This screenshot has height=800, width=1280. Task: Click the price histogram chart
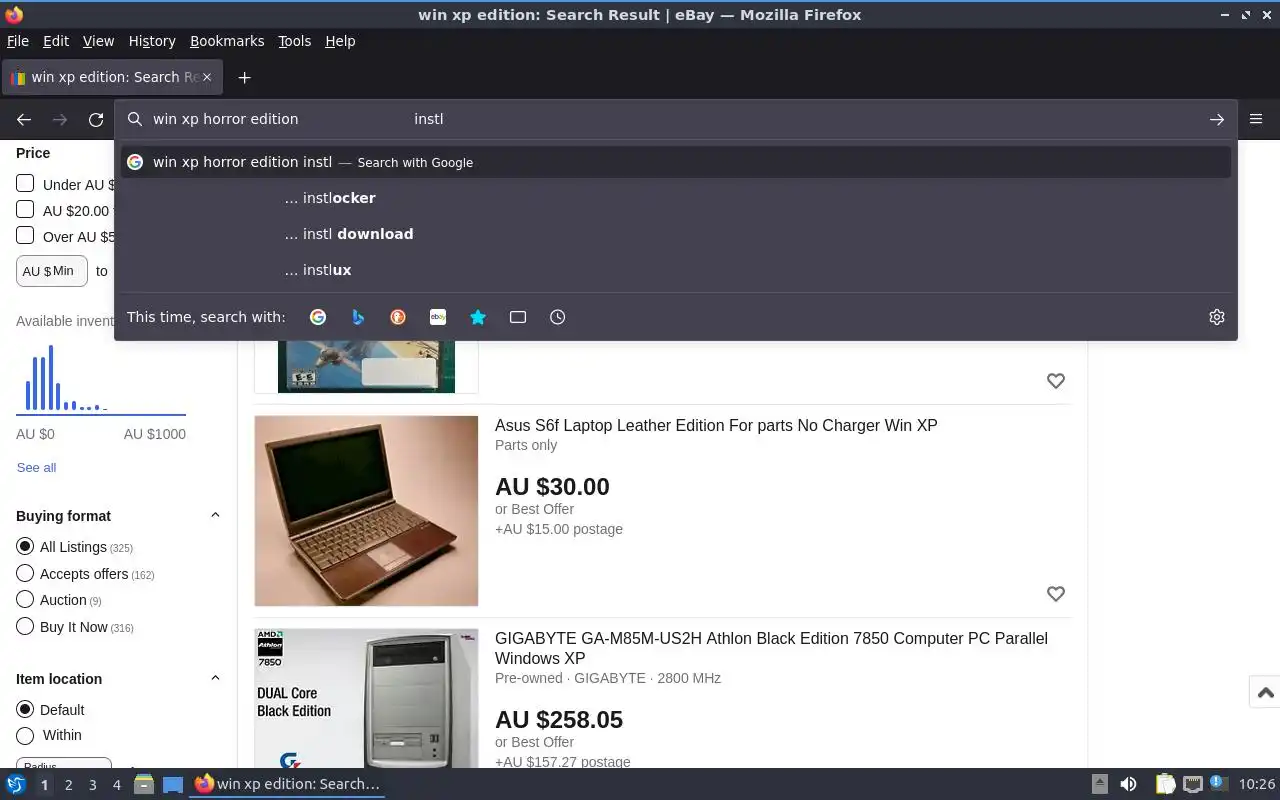[x=101, y=379]
